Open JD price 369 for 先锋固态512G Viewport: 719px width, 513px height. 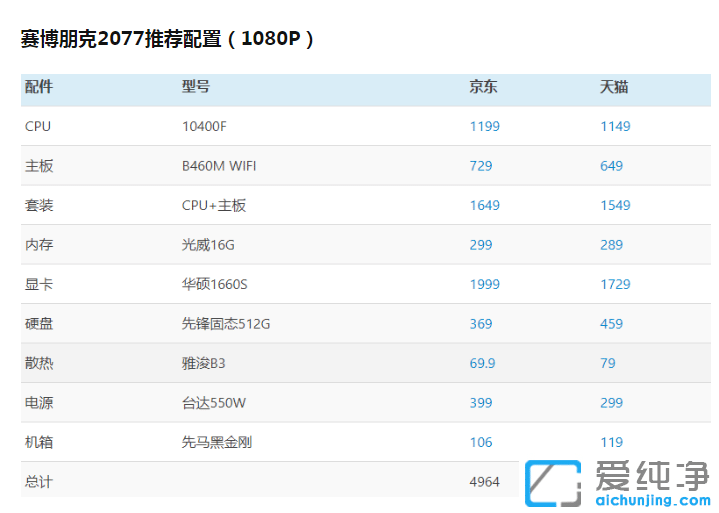point(480,324)
